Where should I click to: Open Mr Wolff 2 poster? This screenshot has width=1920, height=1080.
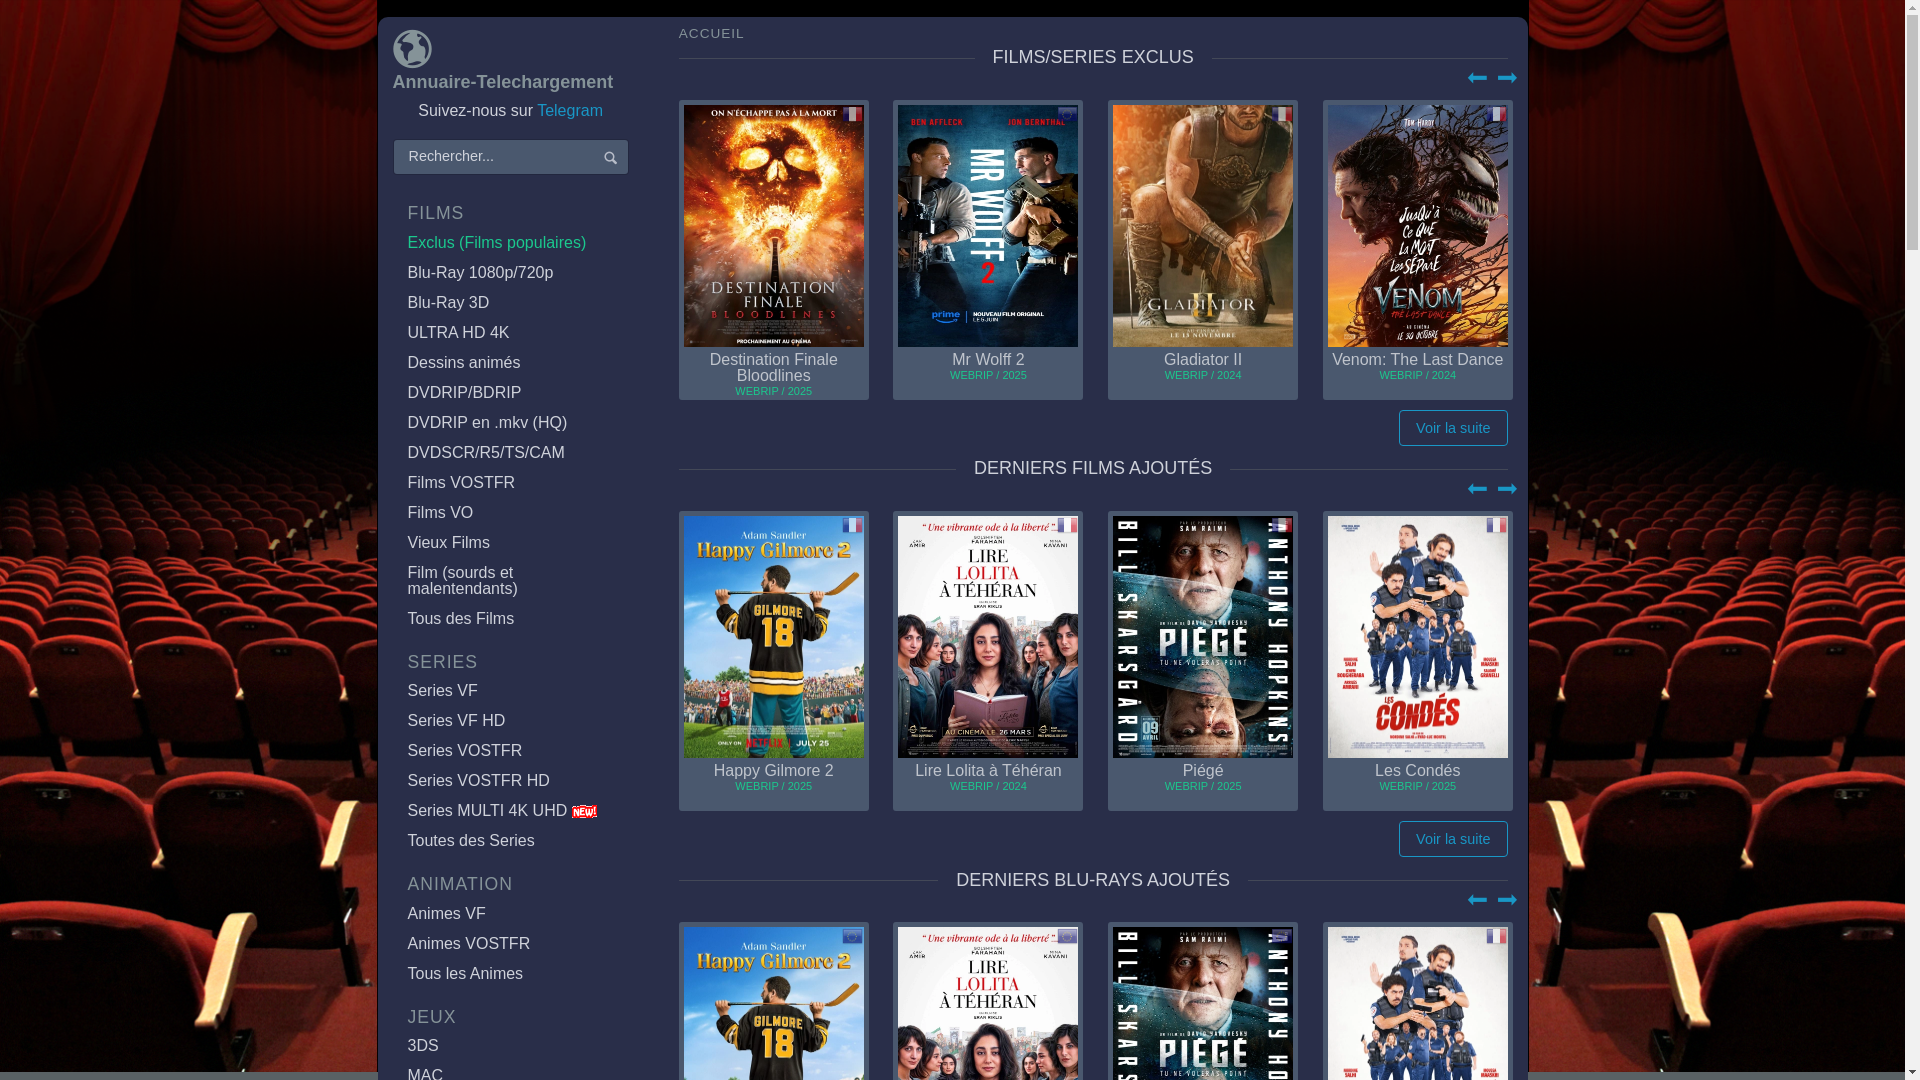(988, 226)
